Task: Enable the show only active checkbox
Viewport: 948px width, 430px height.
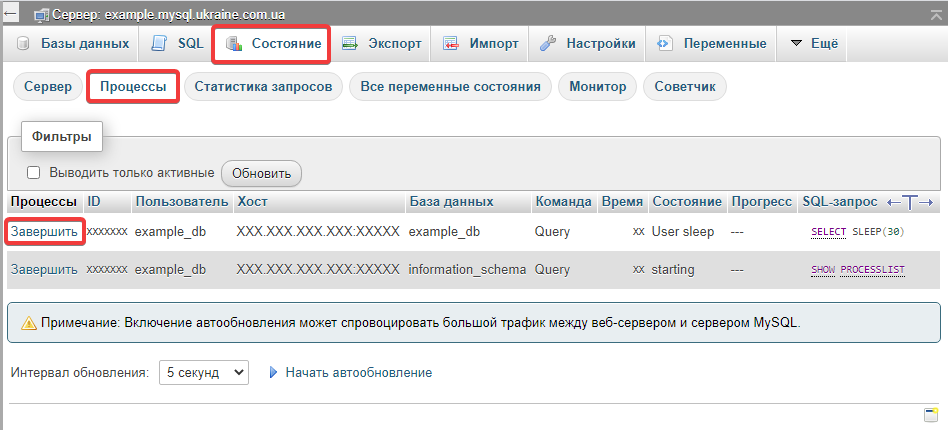Action: [x=33, y=173]
